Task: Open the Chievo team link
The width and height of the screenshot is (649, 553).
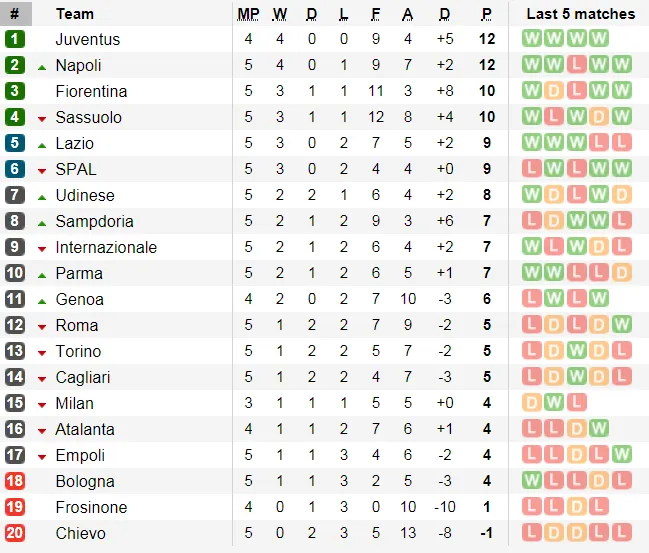Action: pyautogui.click(x=81, y=533)
